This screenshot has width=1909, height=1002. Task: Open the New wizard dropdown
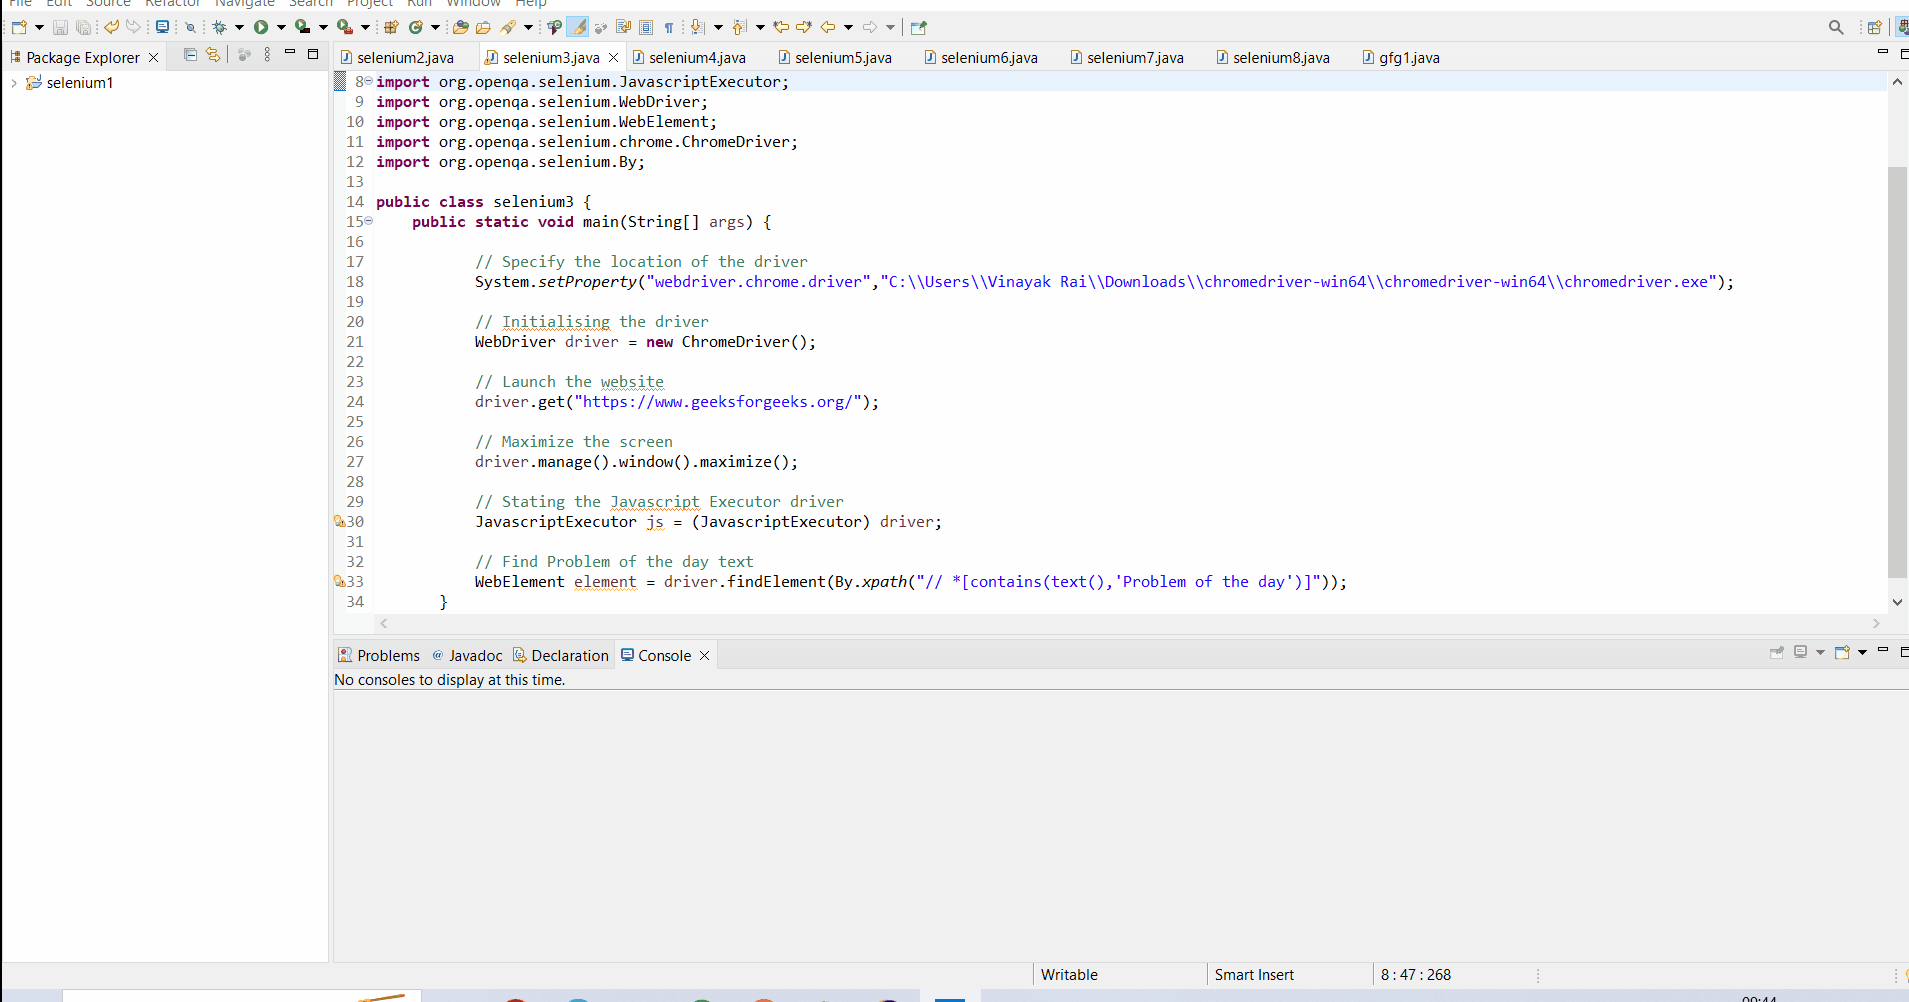tap(40, 27)
